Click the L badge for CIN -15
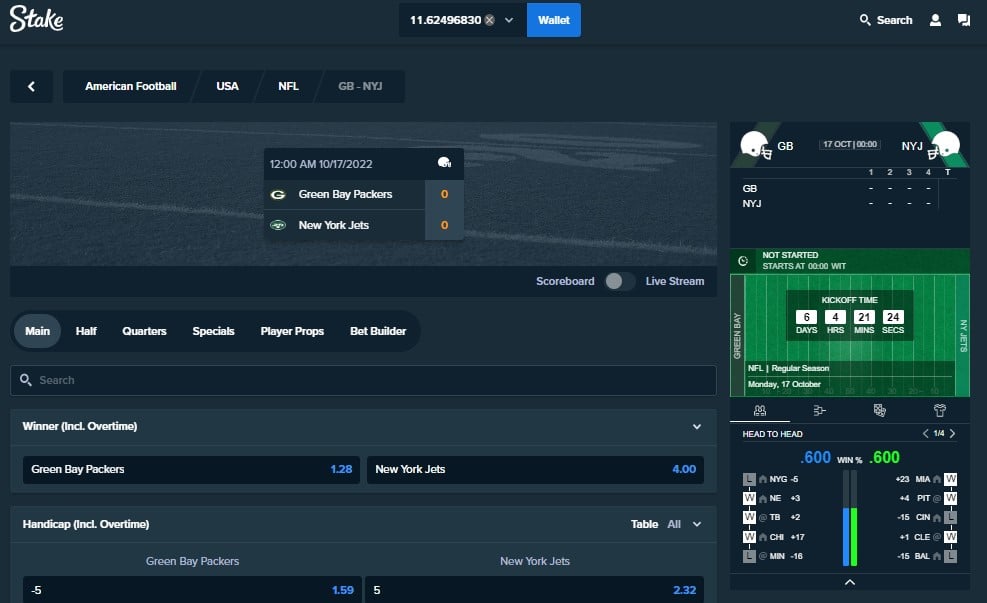Screen dimensions: 987x603 (950, 517)
